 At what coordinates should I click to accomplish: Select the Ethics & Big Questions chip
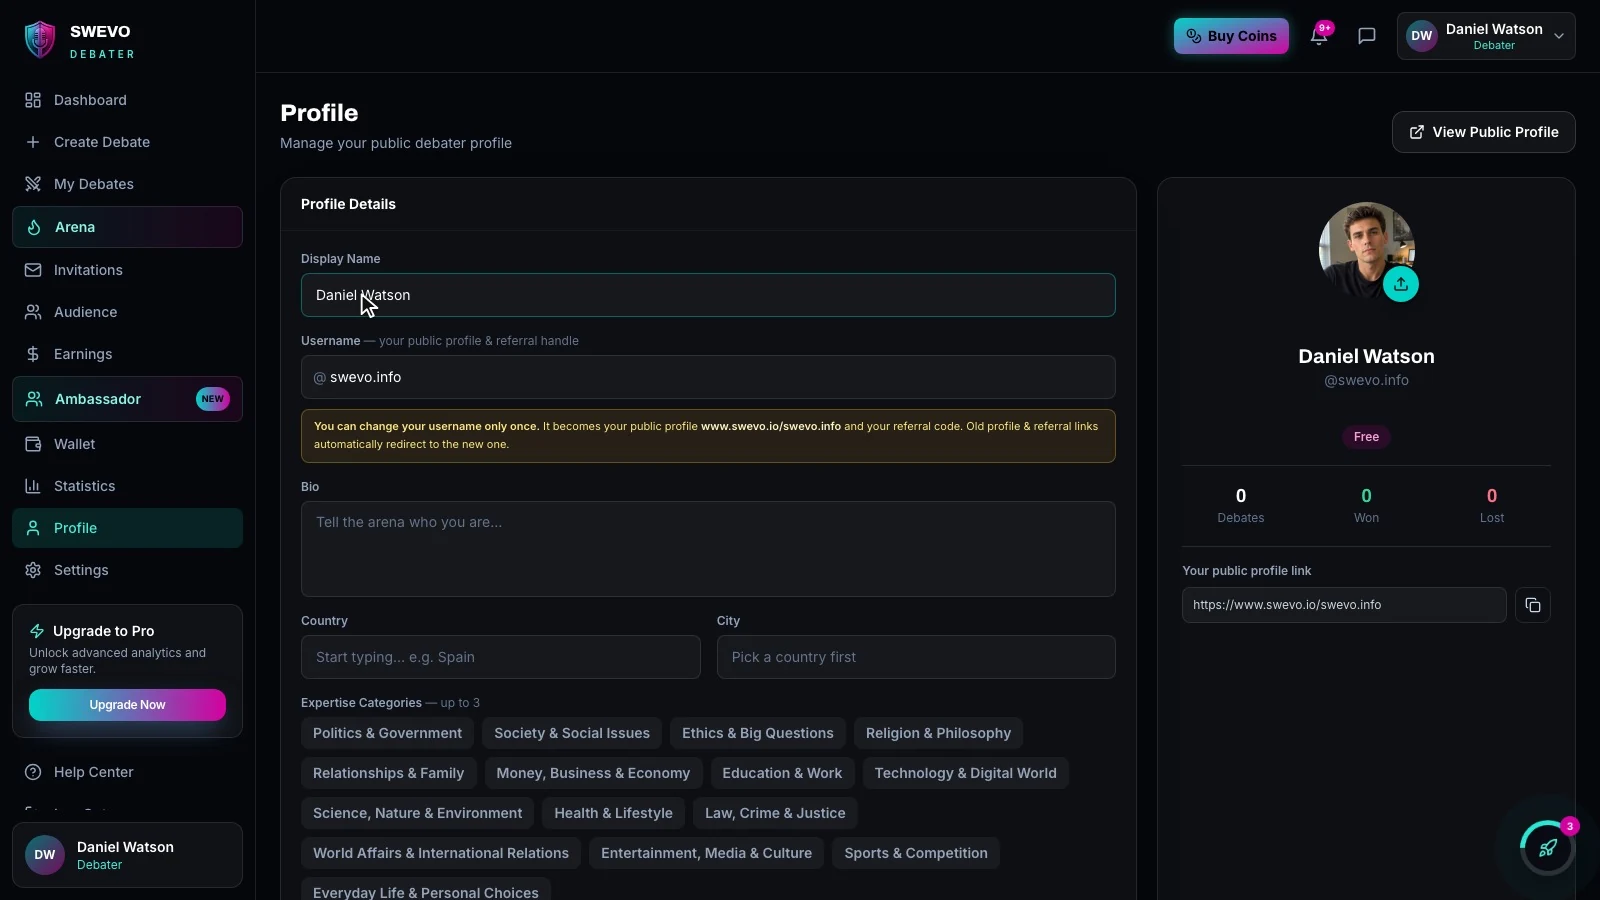point(758,733)
